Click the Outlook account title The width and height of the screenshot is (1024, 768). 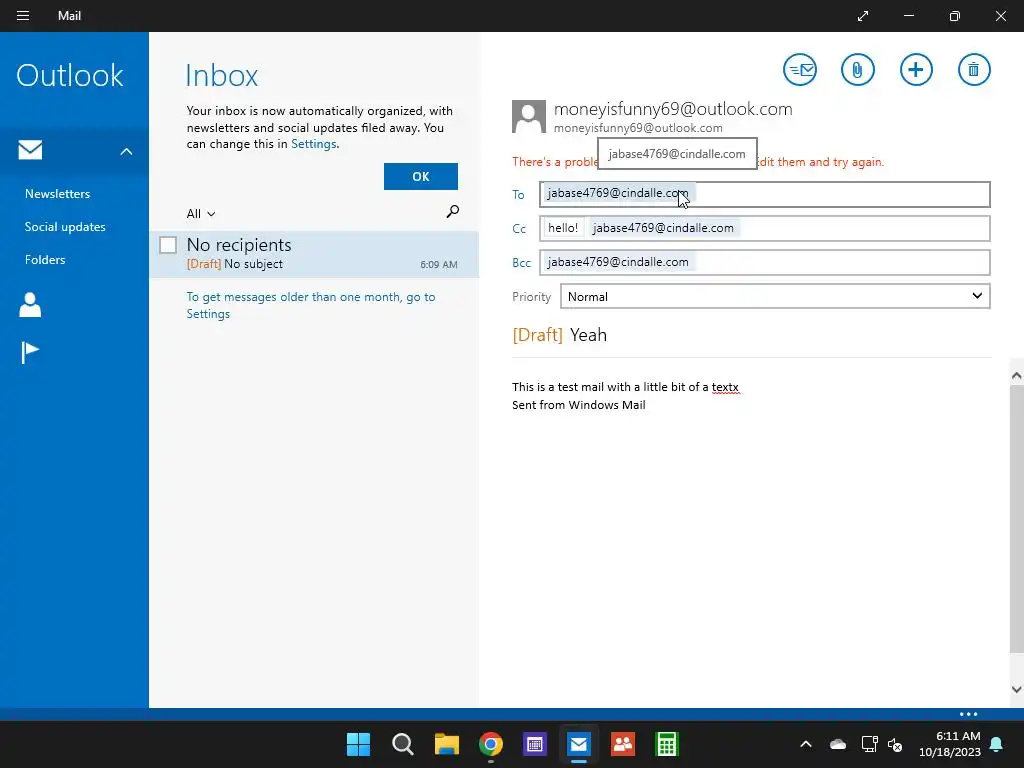pyautogui.click(x=69, y=75)
